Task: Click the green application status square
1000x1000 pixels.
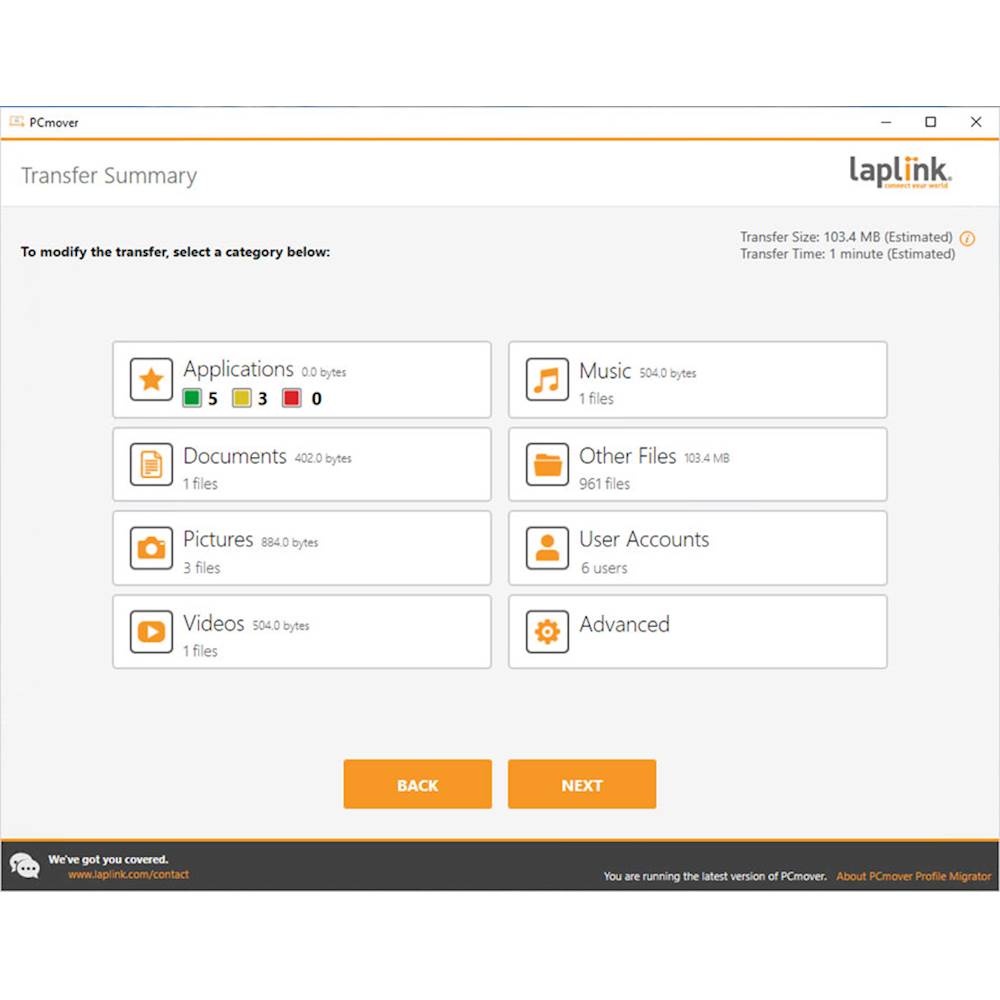Action: (x=192, y=398)
